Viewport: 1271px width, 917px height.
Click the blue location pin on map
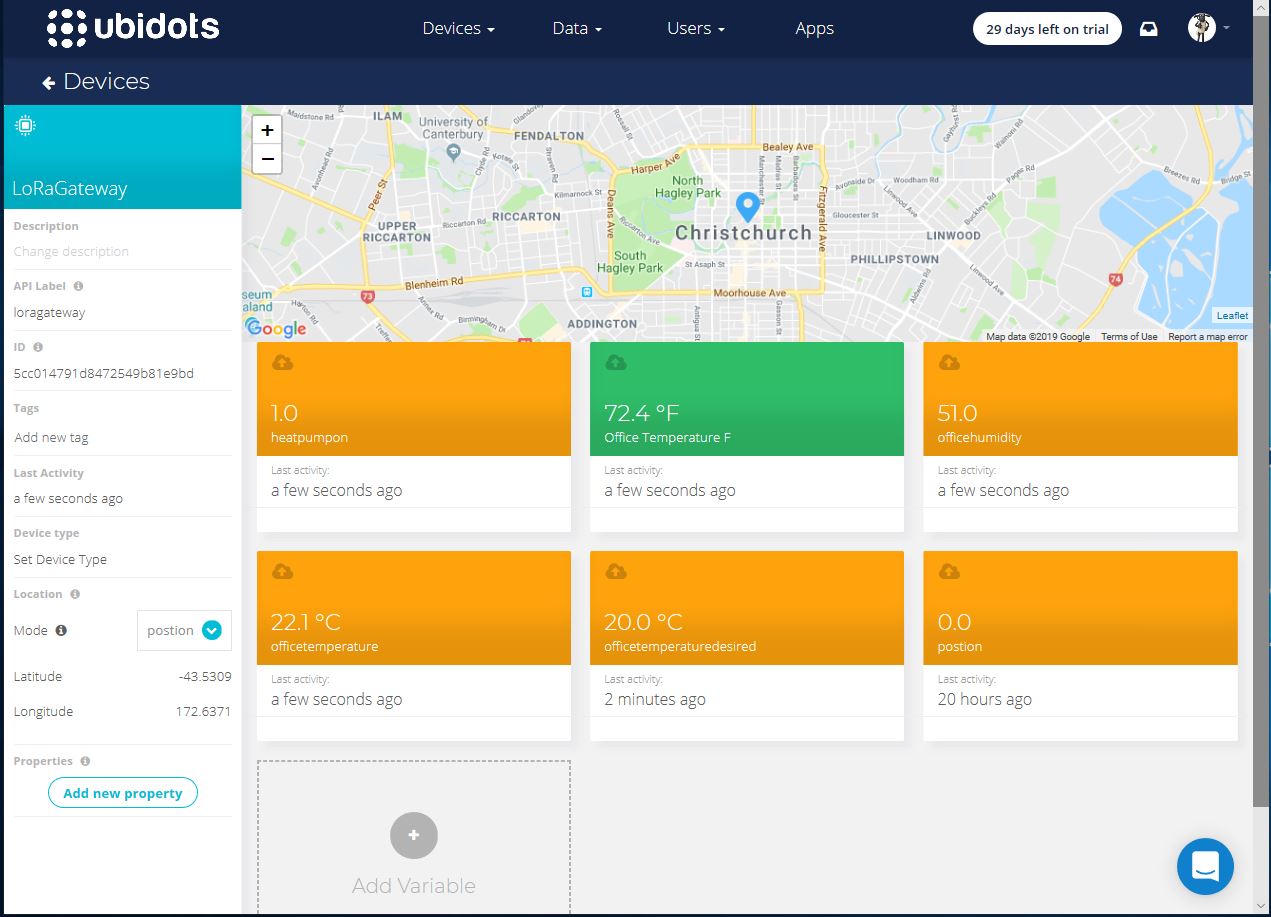[747, 207]
